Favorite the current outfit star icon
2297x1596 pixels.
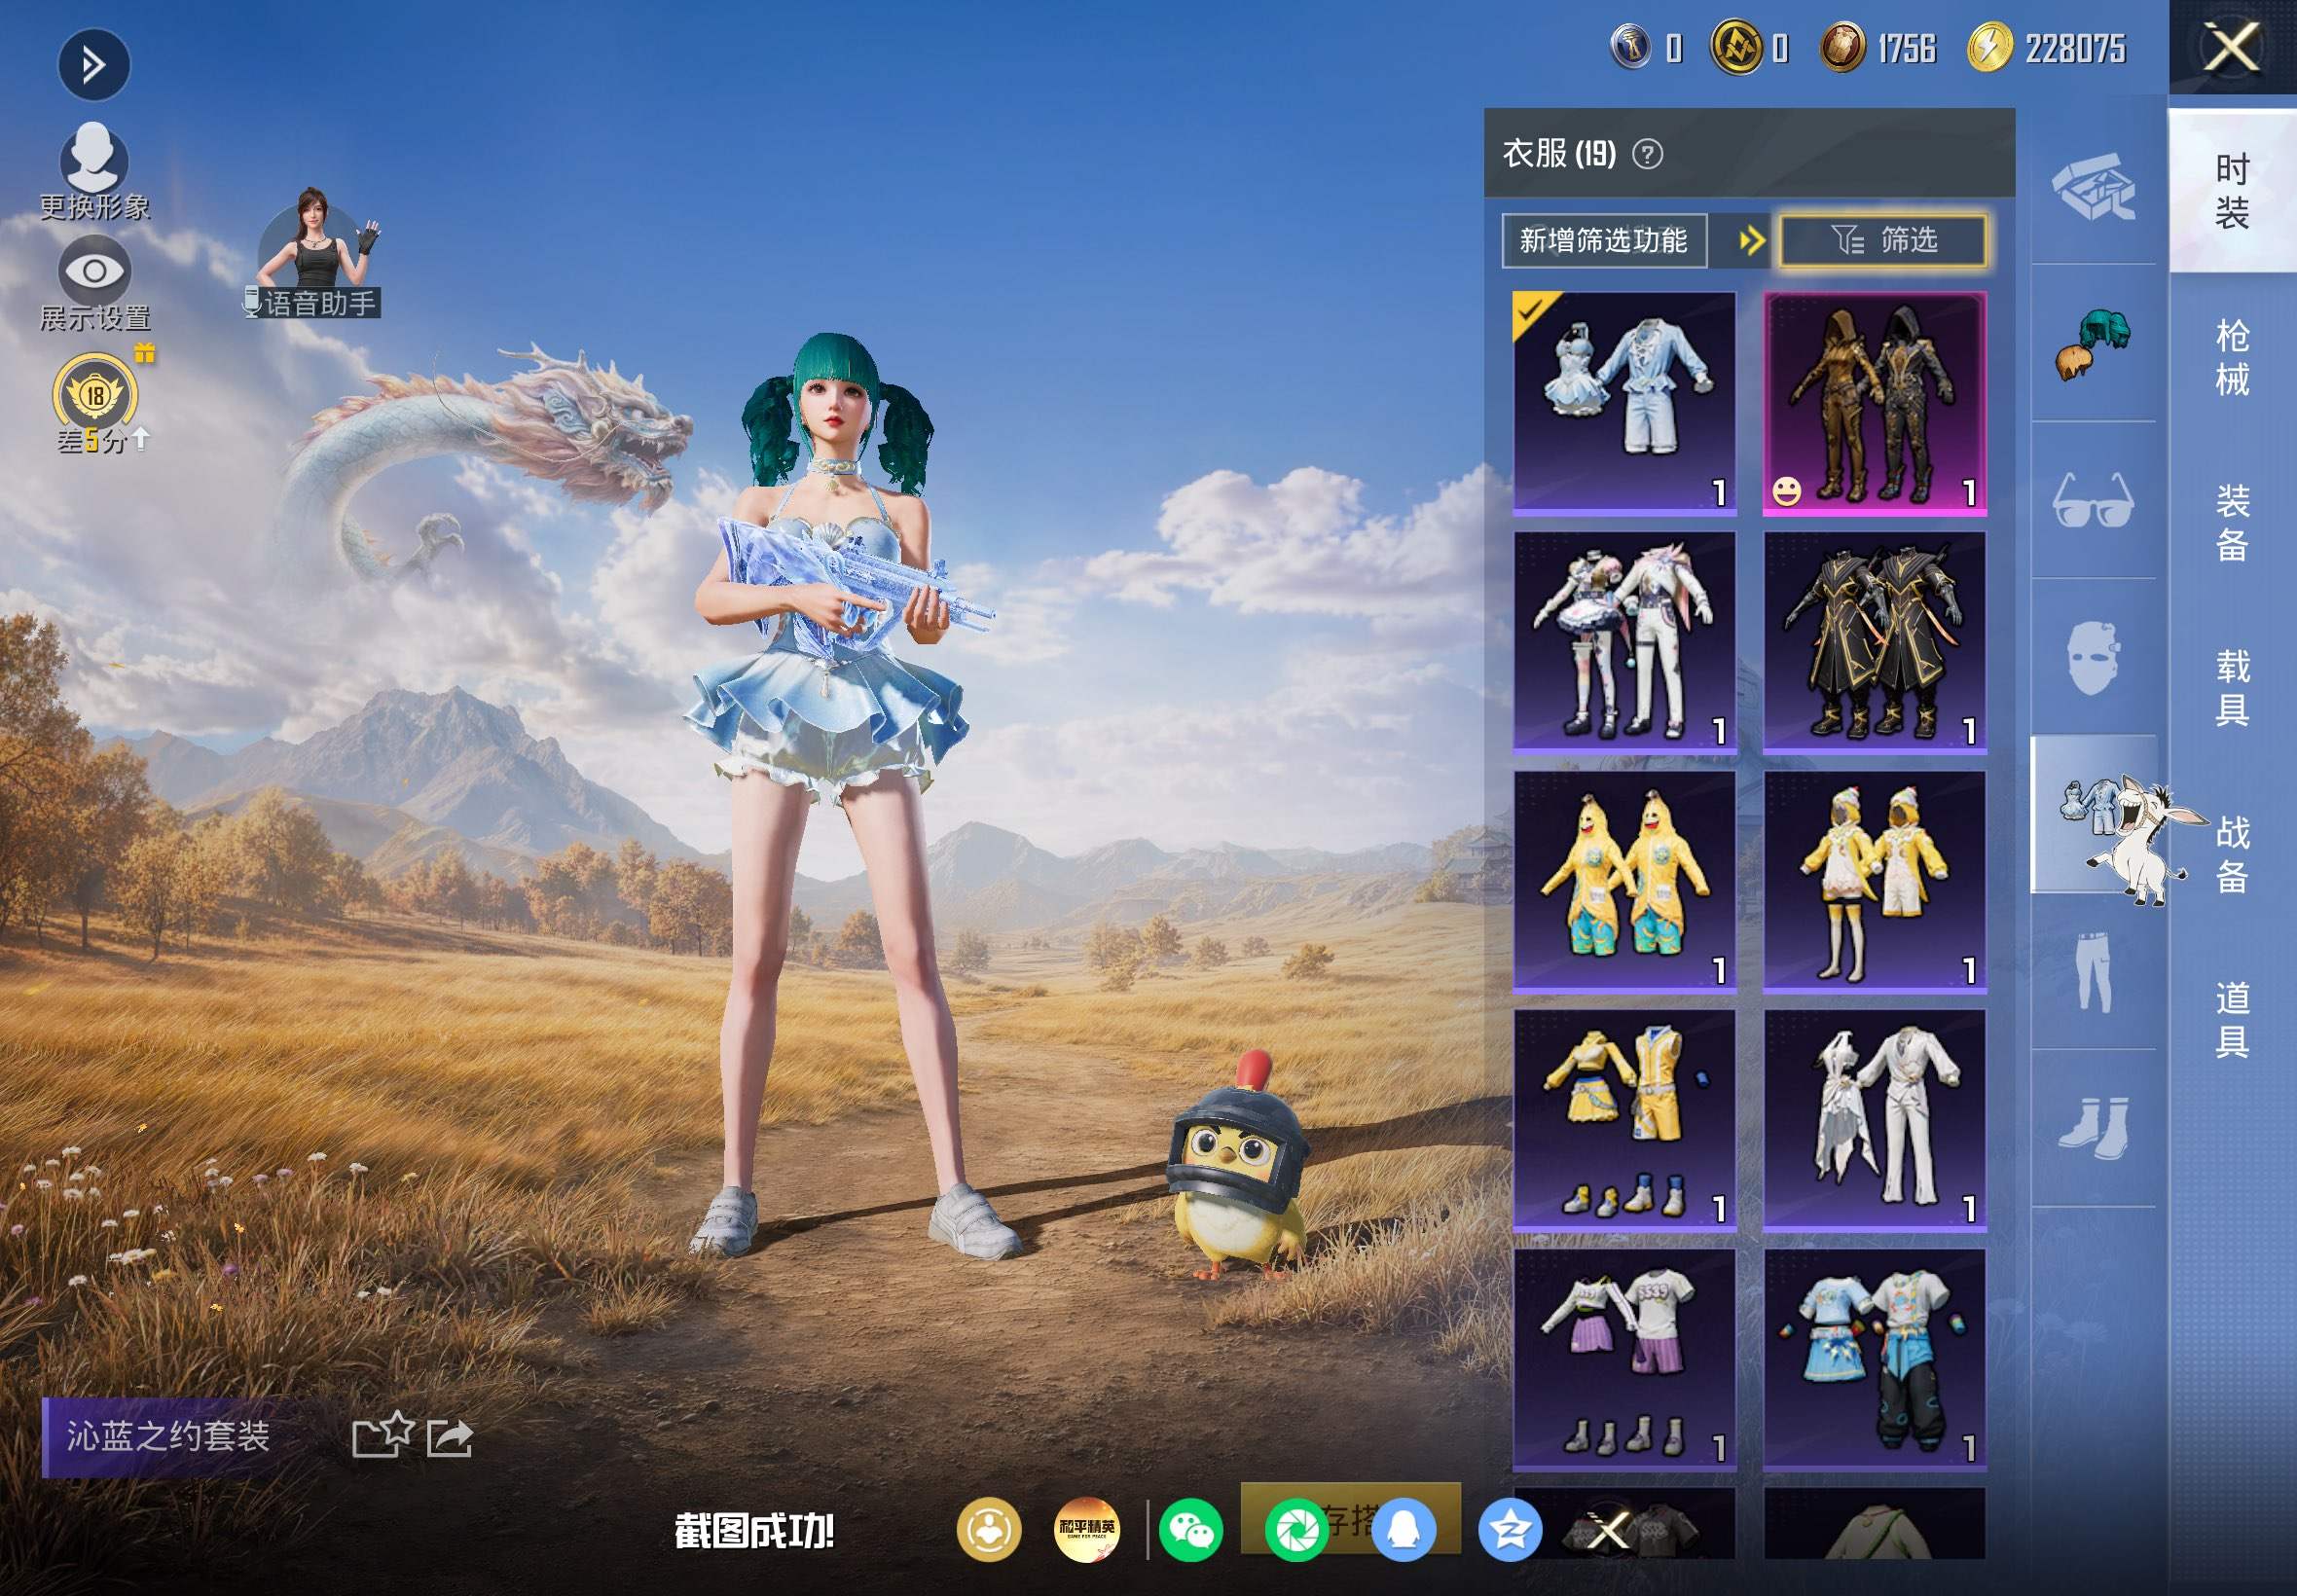pos(383,1435)
